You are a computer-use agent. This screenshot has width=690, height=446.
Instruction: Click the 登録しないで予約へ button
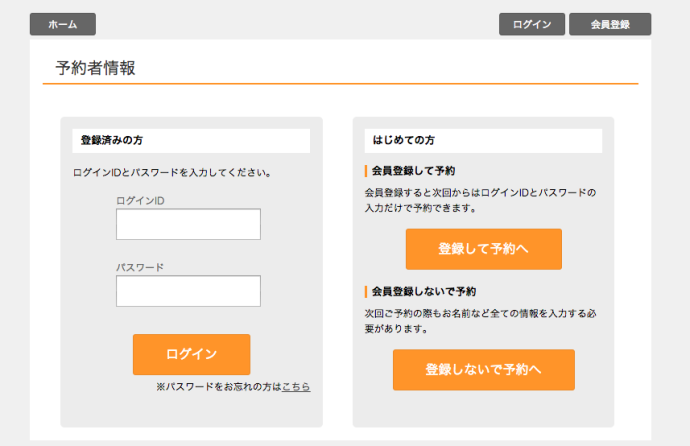(x=483, y=369)
